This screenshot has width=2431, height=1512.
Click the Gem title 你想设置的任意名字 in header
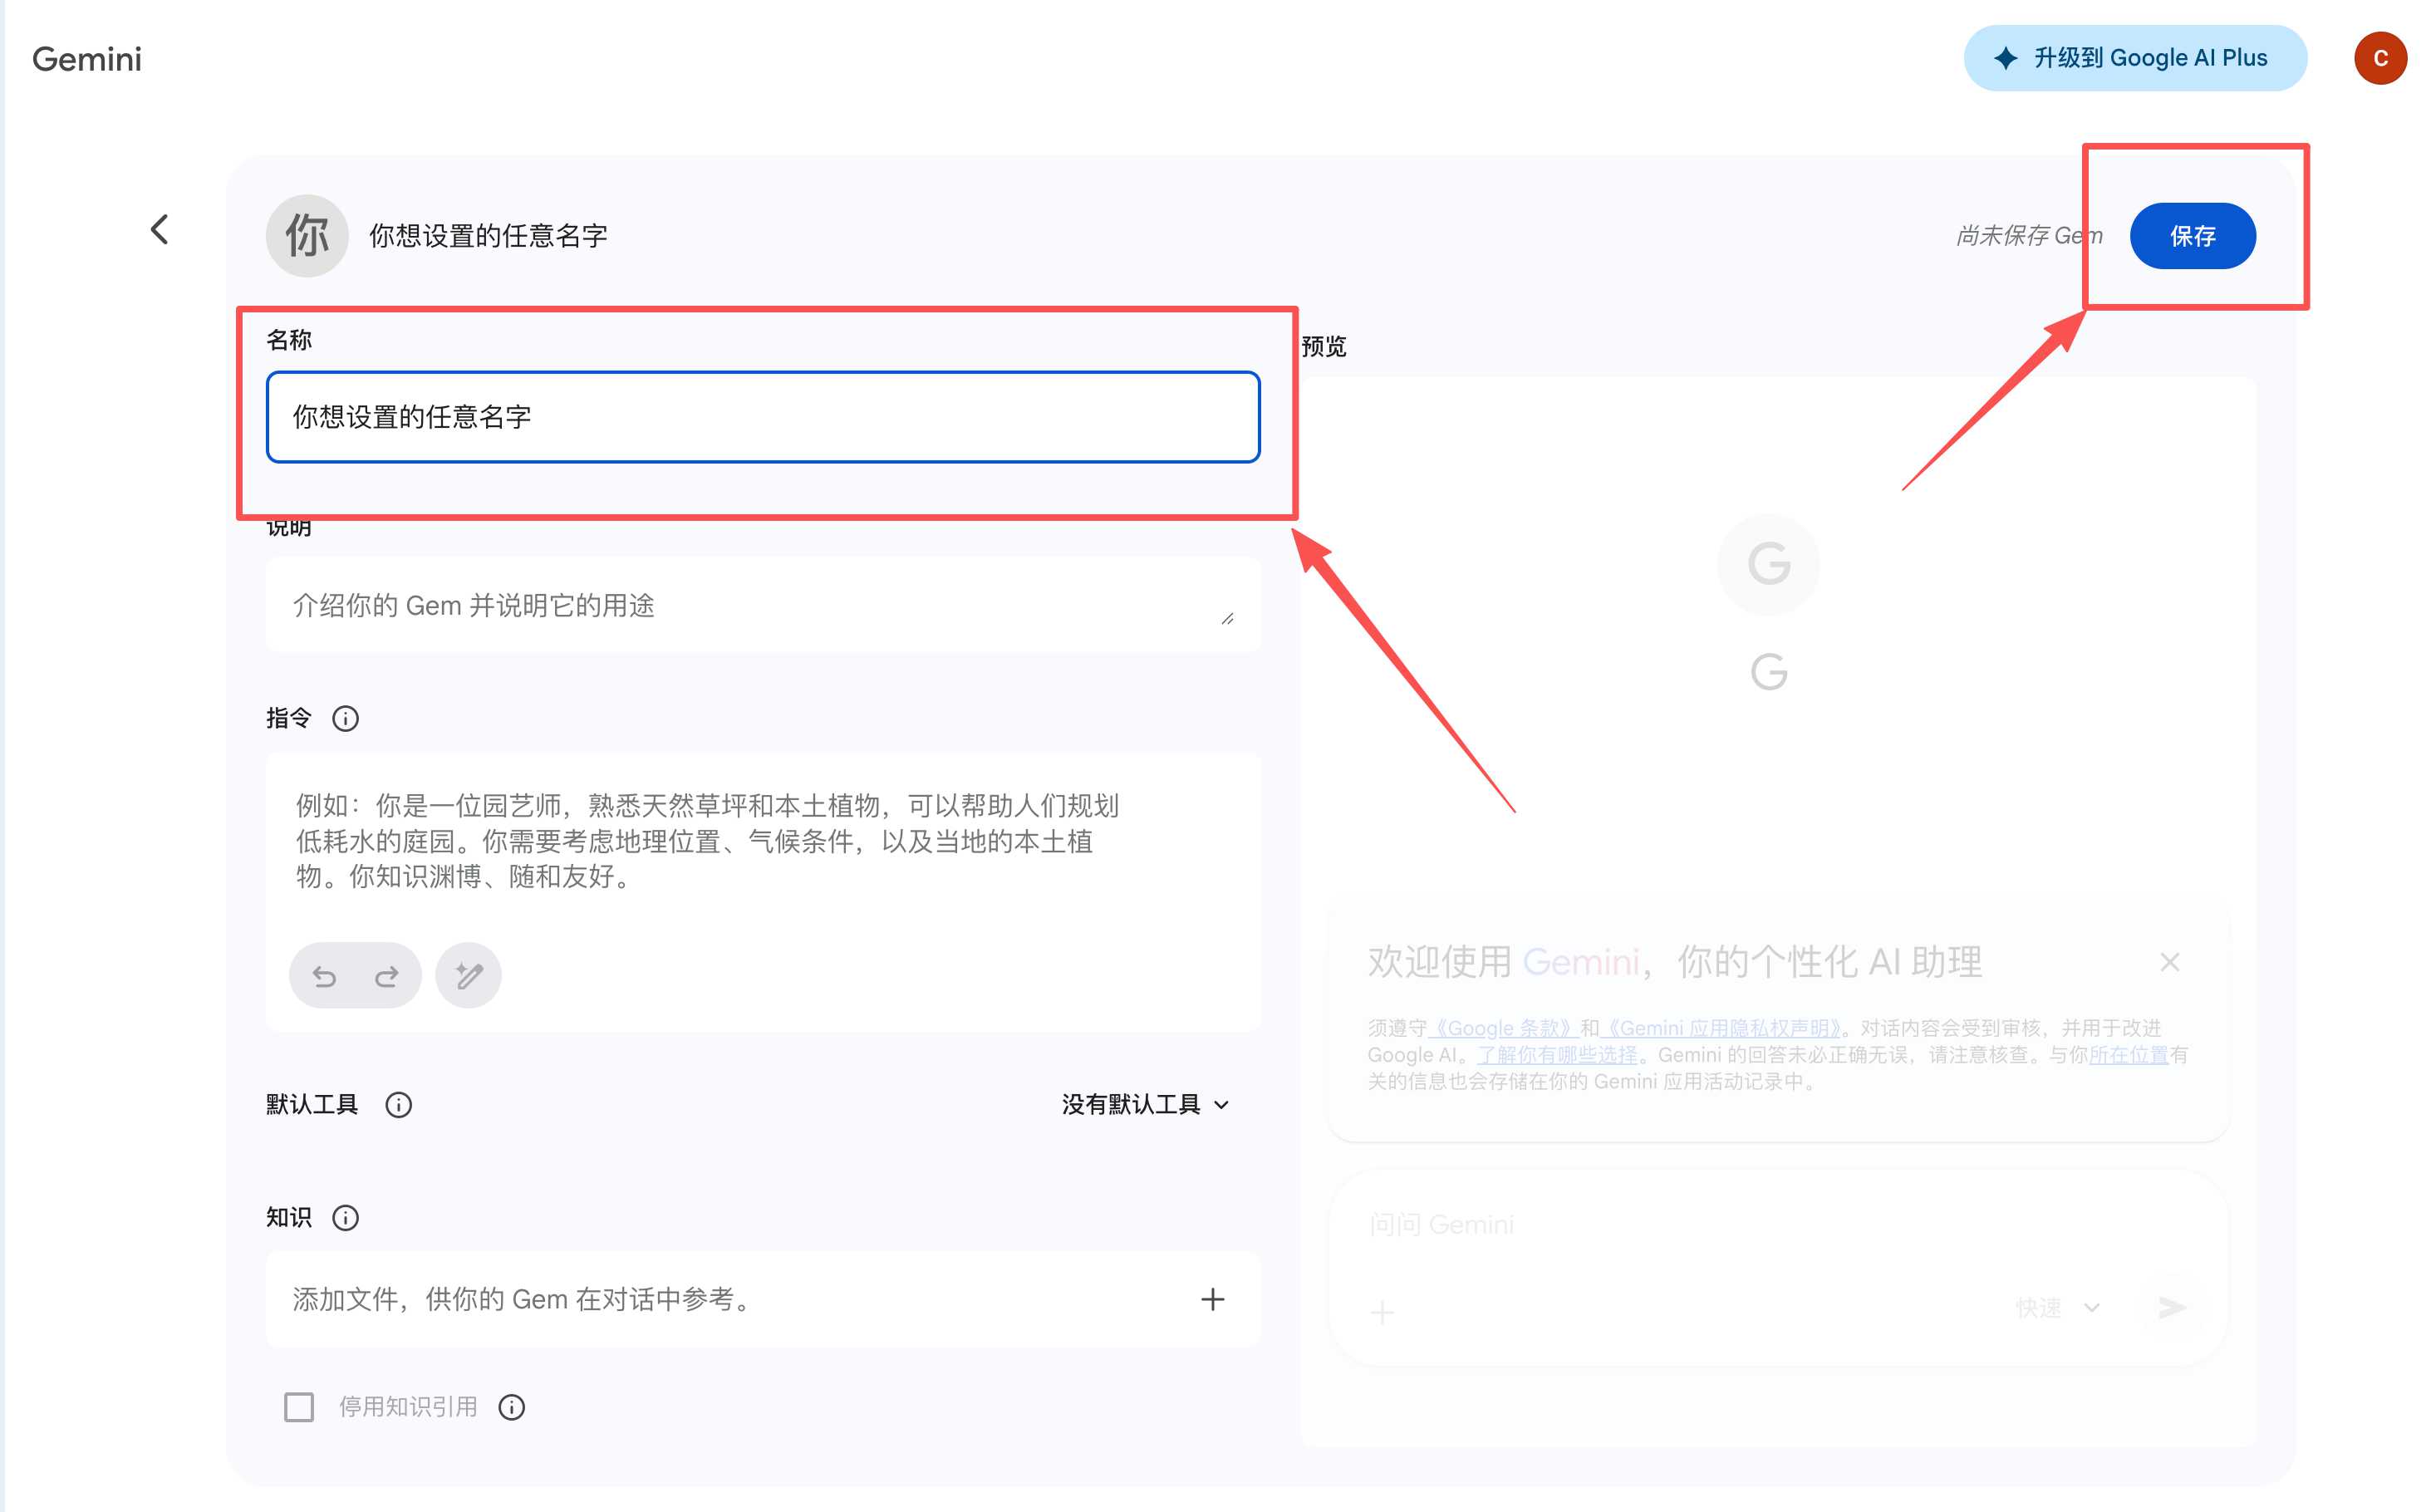pos(488,236)
